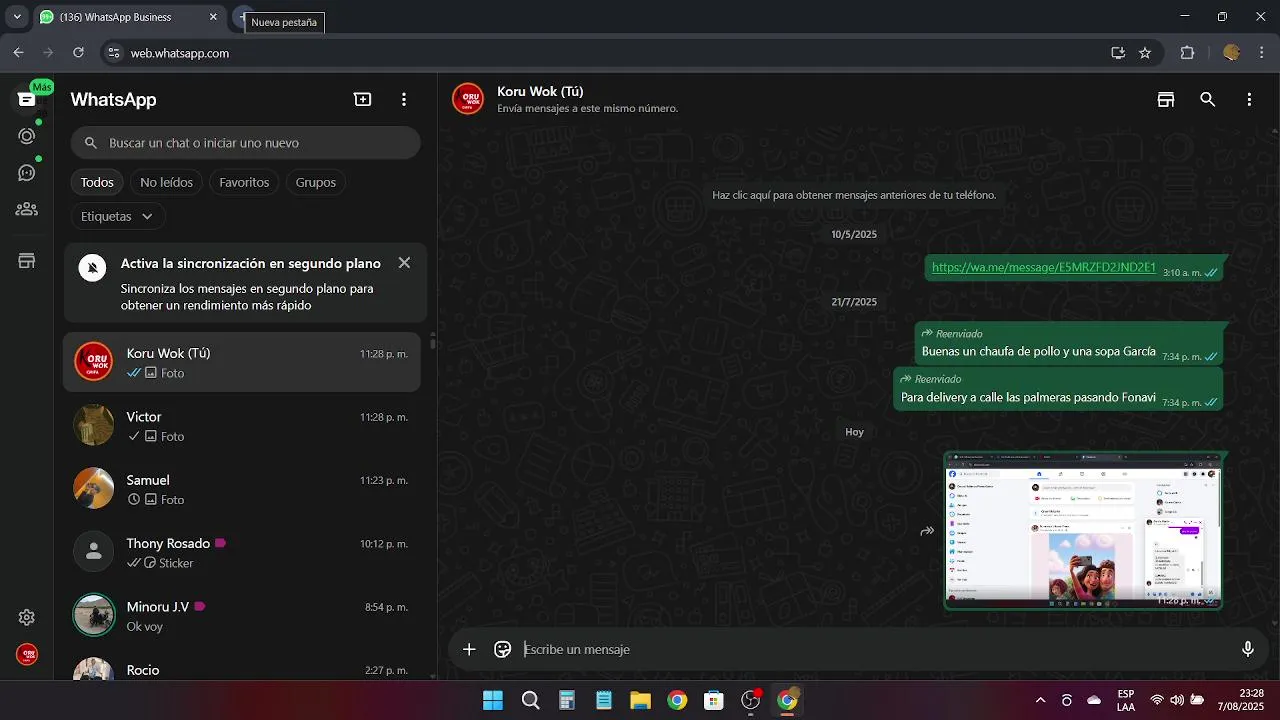Open the emoji picker
1280x720 pixels.
(503, 649)
